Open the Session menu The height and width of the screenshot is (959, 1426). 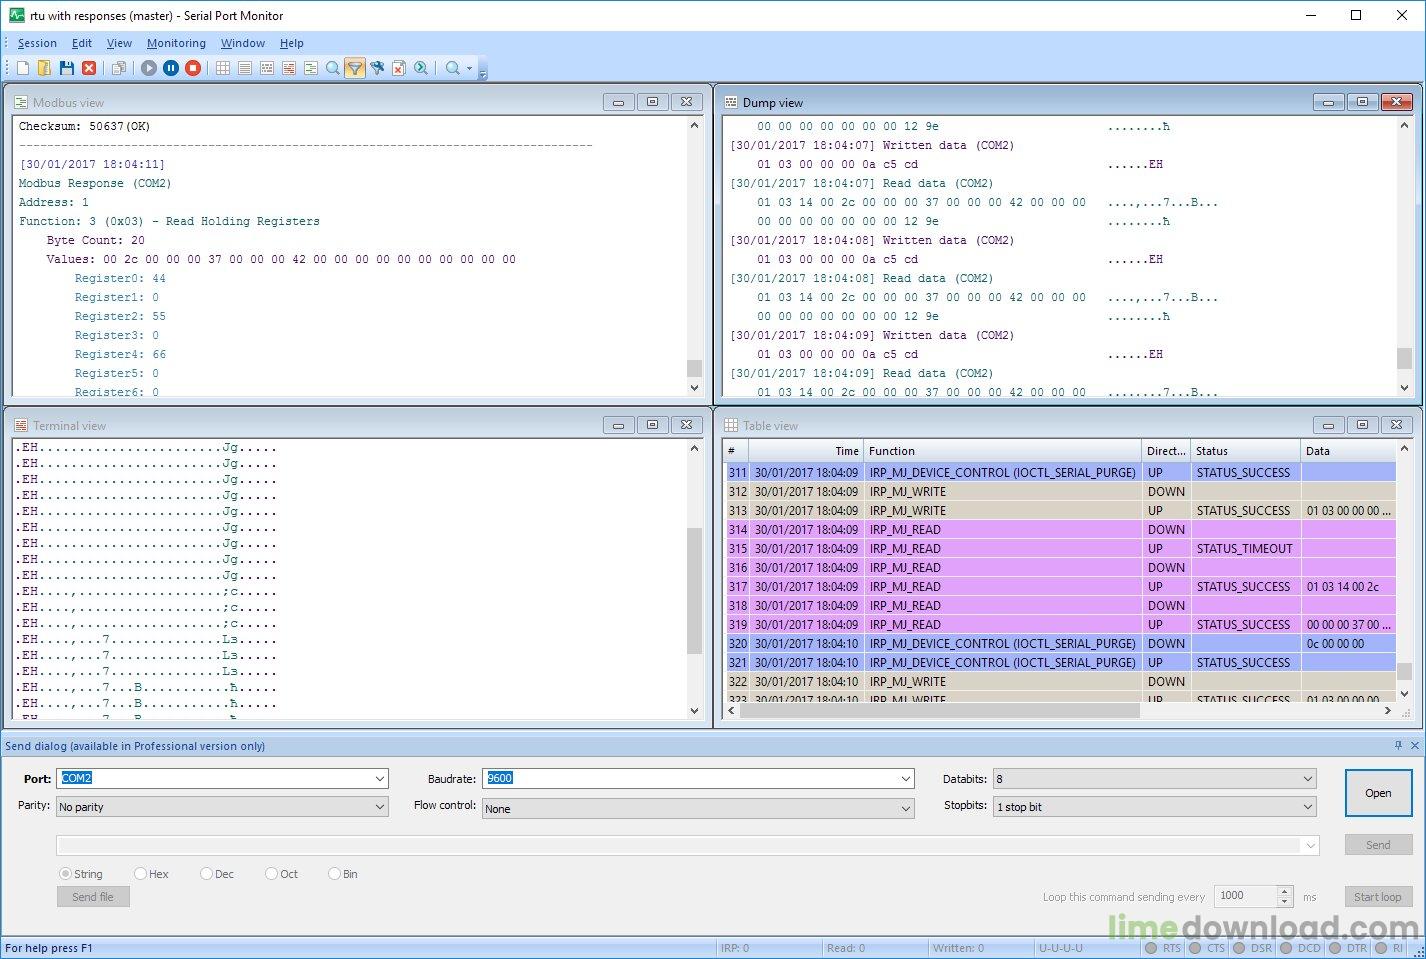tap(37, 43)
